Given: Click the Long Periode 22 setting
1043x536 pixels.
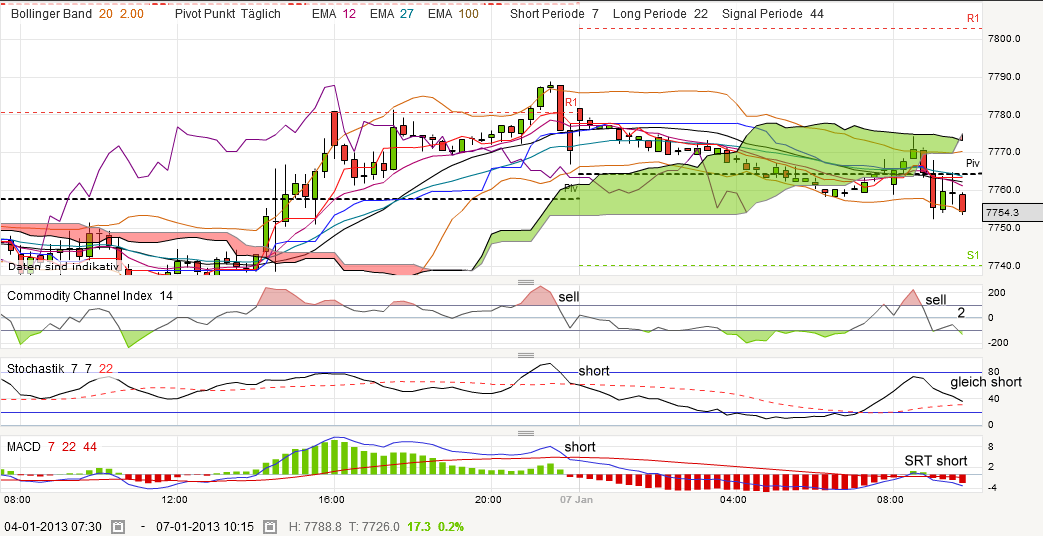Looking at the screenshot, I should [661, 13].
